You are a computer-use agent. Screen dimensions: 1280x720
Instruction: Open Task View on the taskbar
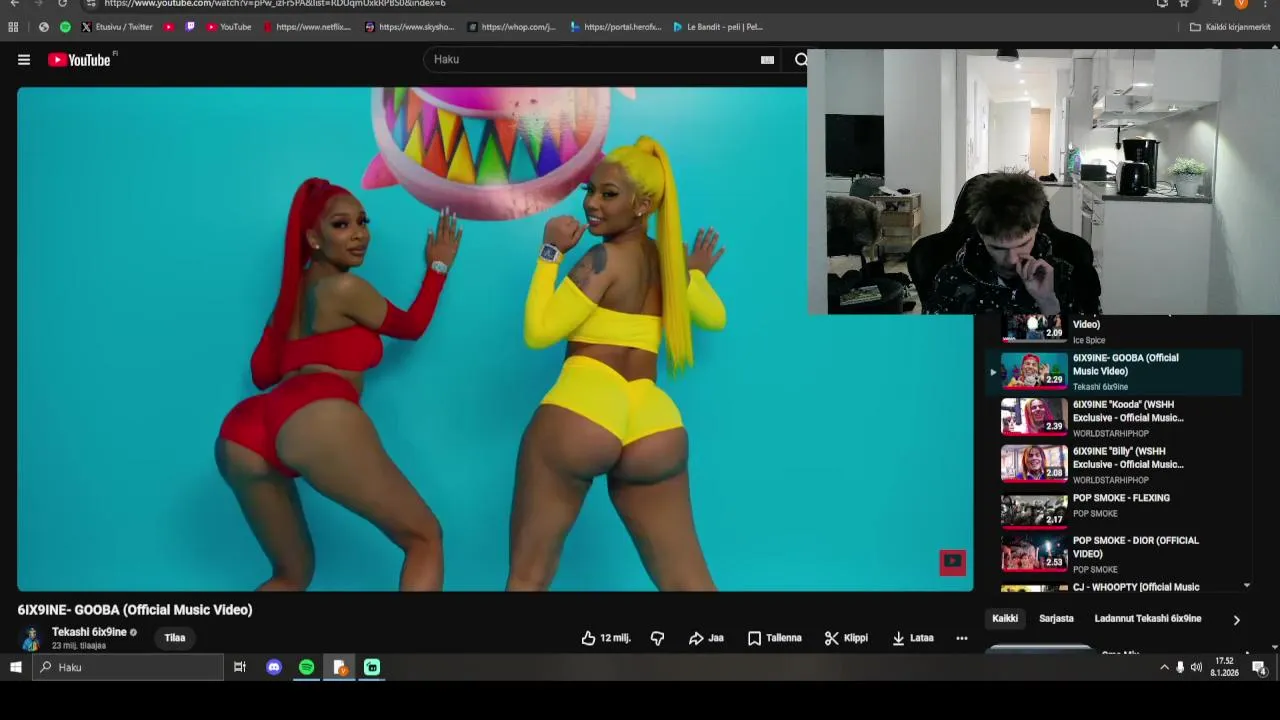(x=240, y=667)
